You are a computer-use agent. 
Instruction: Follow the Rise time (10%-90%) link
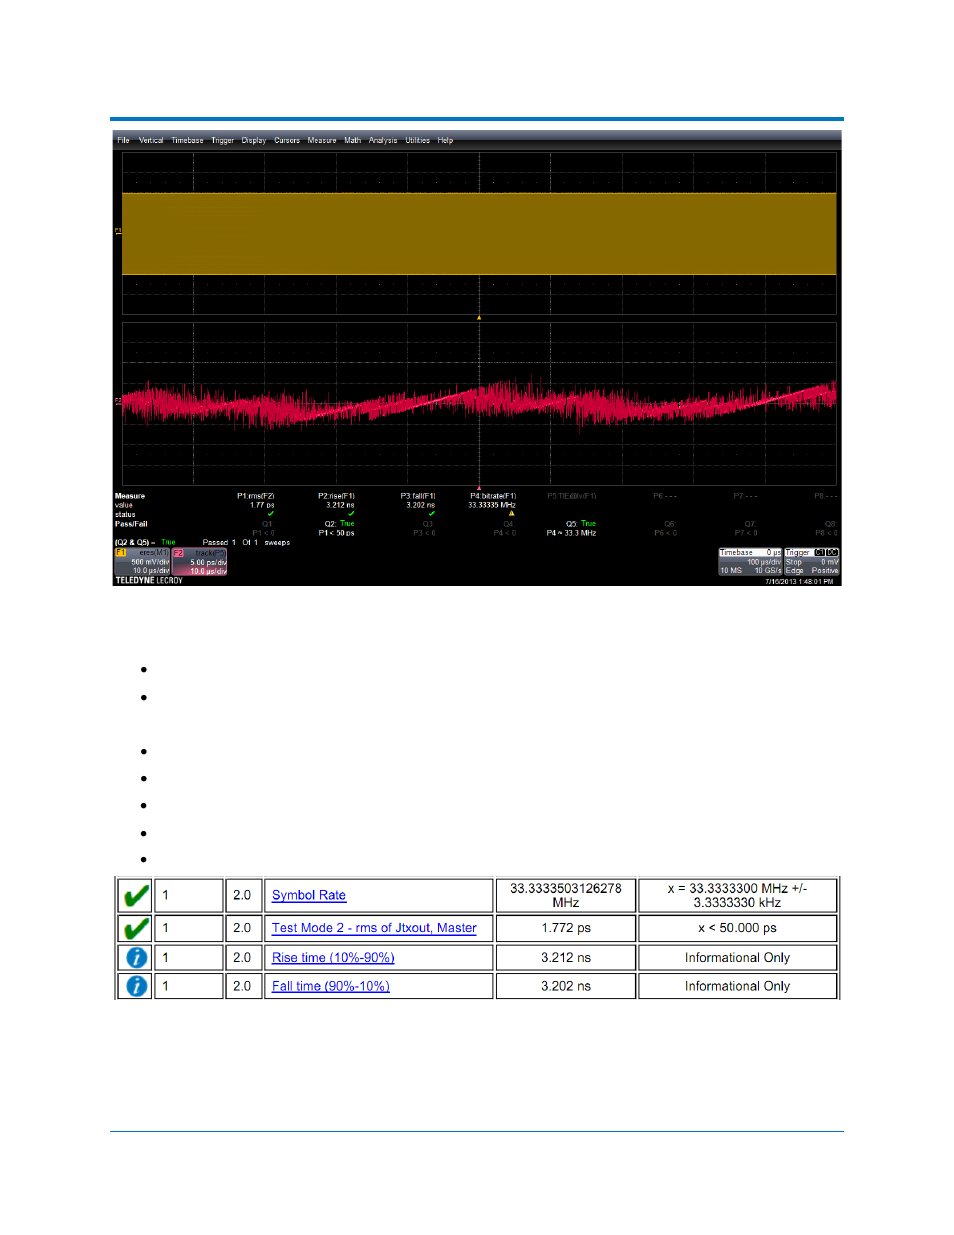click(x=333, y=958)
